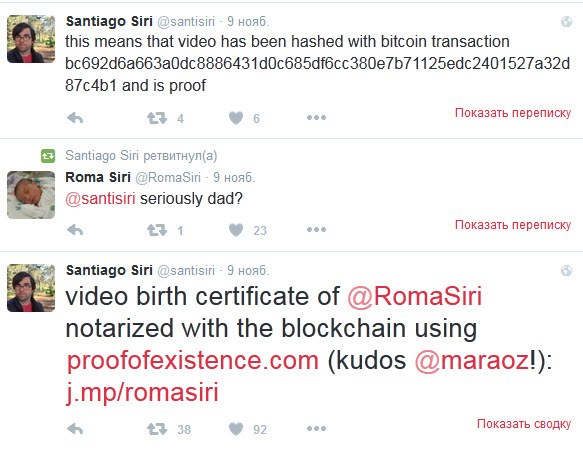The height and width of the screenshot is (449, 583).
Task: Open more options on birth certificate tweet
Action: pos(316,429)
